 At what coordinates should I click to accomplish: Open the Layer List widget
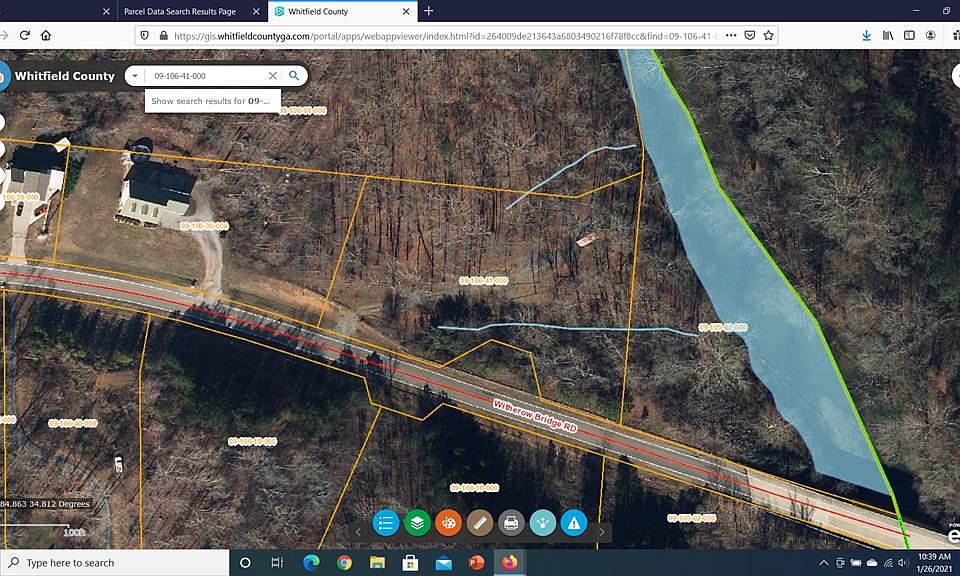417,522
